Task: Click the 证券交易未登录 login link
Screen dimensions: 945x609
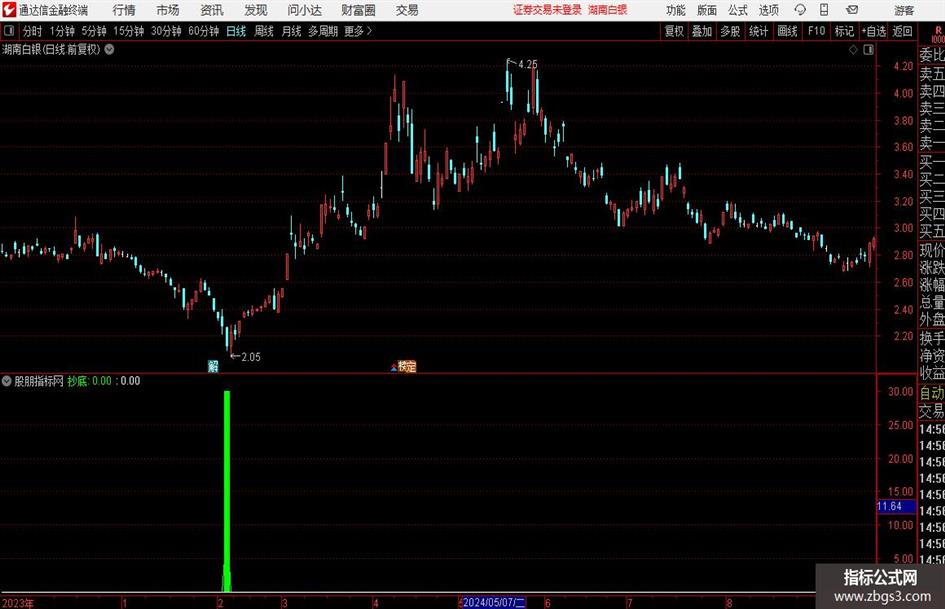Action: (547, 10)
